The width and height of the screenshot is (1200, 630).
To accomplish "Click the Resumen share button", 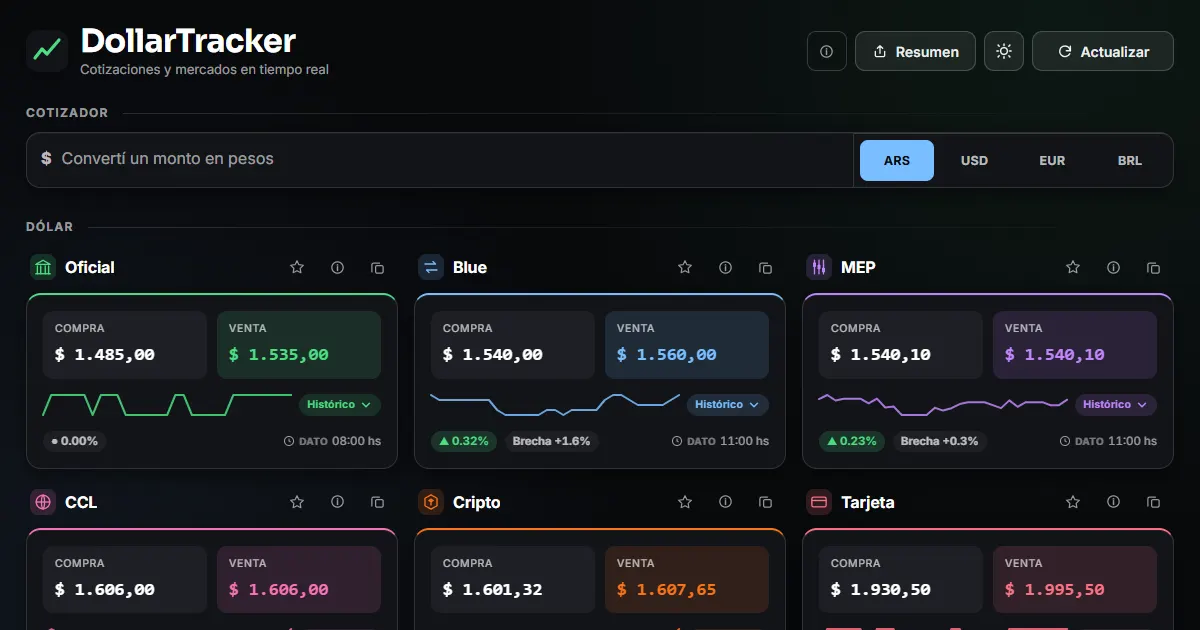I will pyautogui.click(x=915, y=51).
